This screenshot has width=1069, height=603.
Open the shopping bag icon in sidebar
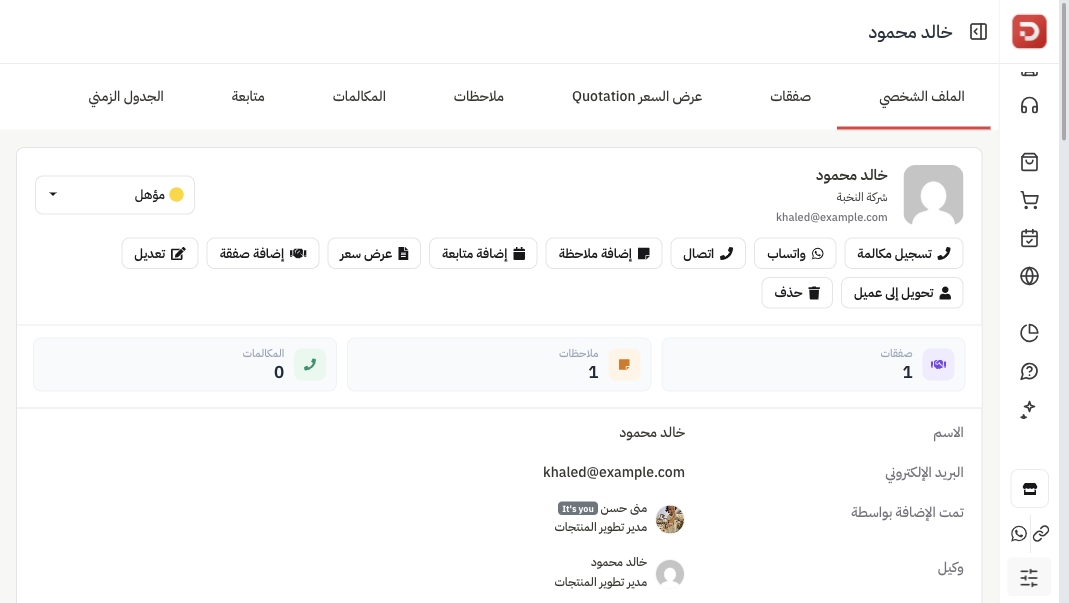(1029, 162)
